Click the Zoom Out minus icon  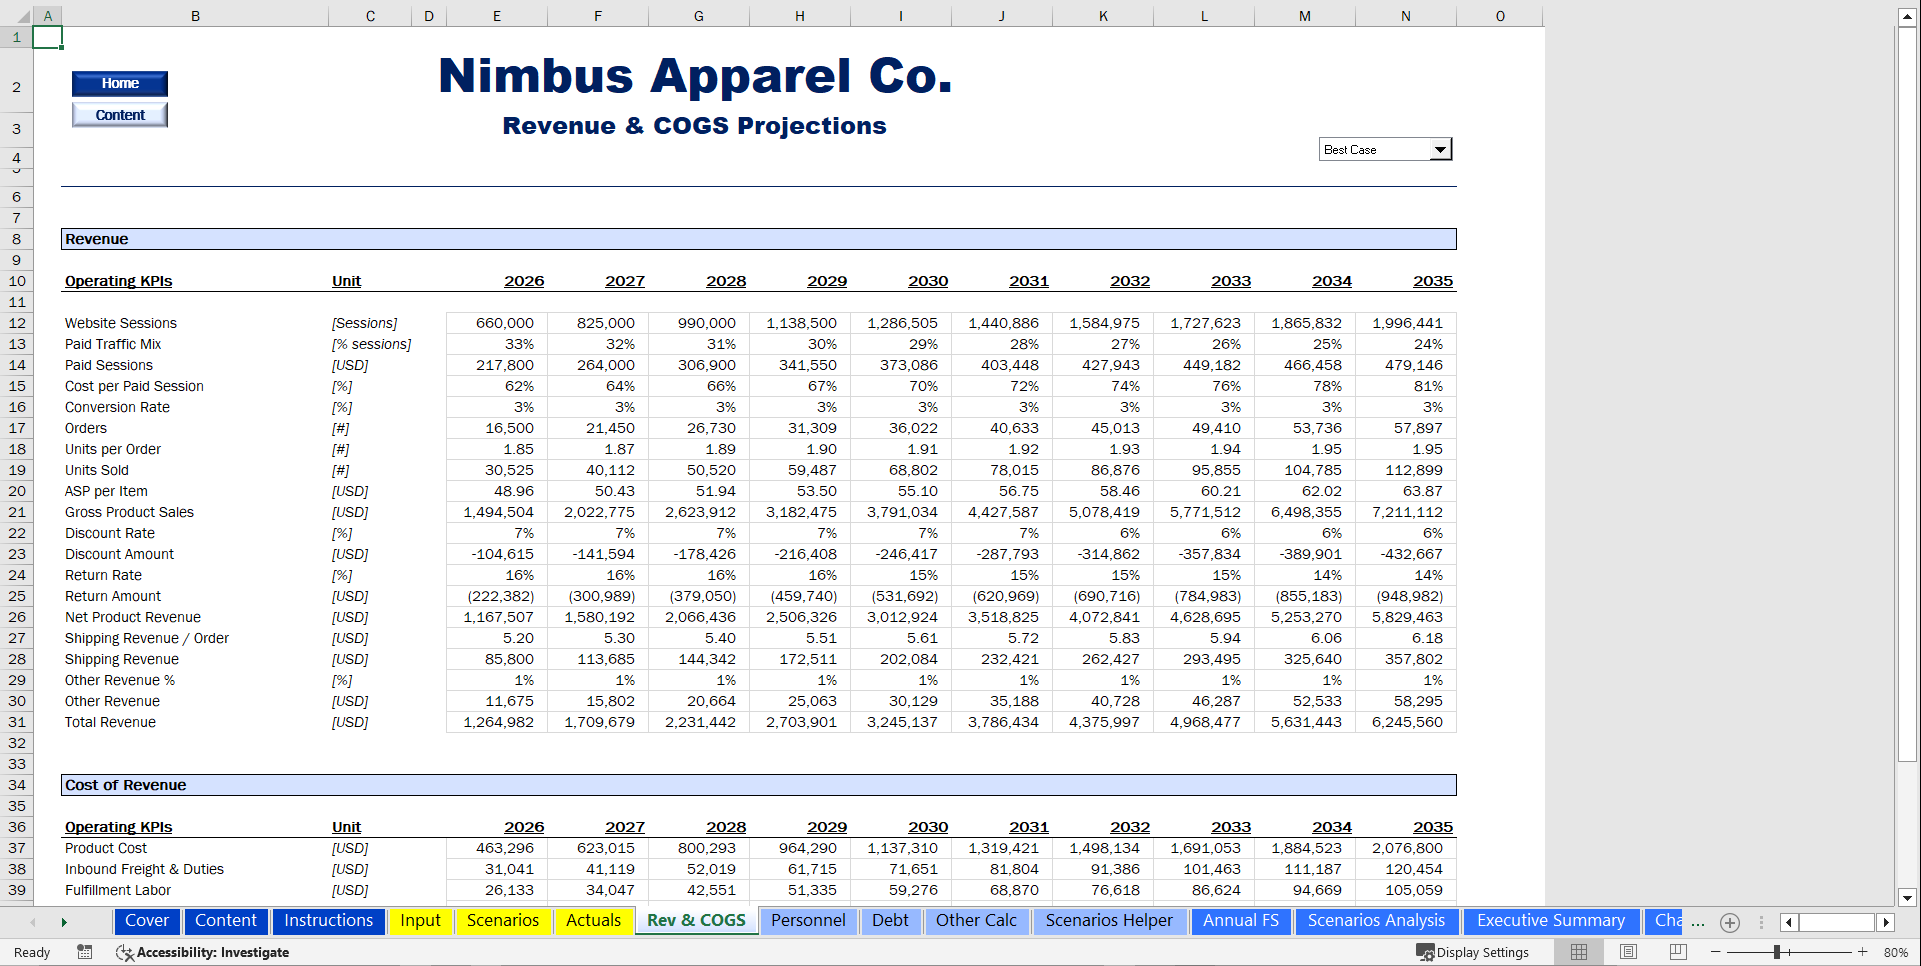(x=1716, y=951)
